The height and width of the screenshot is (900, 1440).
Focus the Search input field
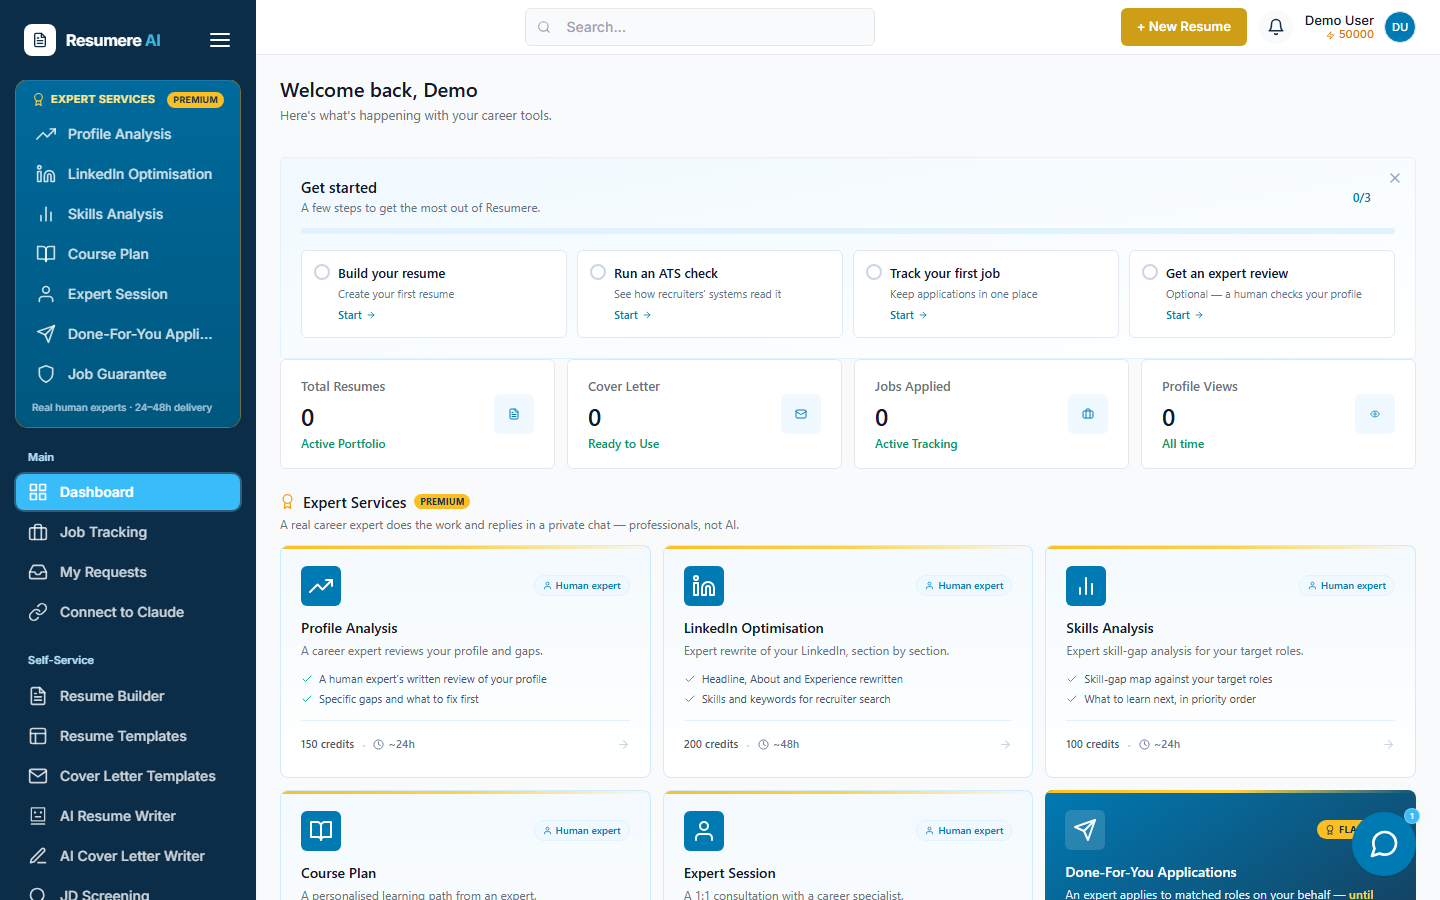pyautogui.click(x=700, y=27)
